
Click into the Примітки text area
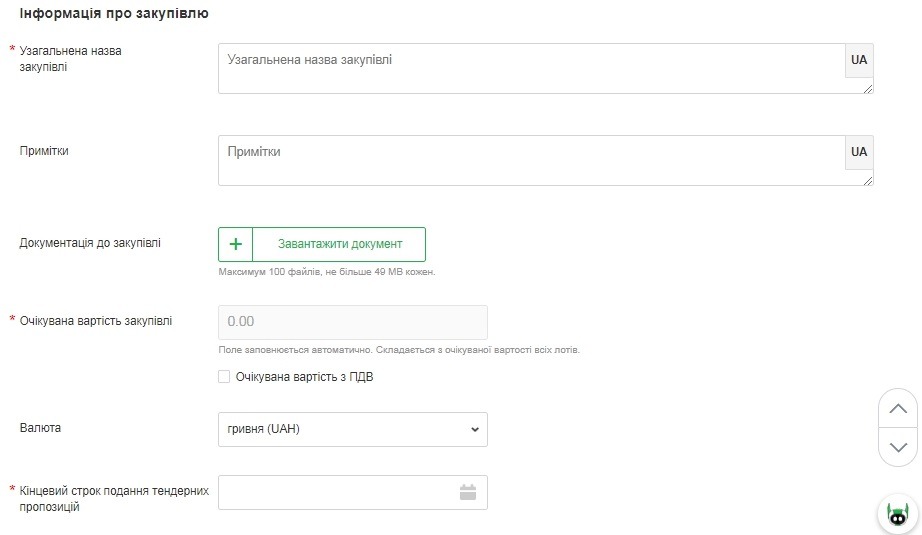point(531,160)
